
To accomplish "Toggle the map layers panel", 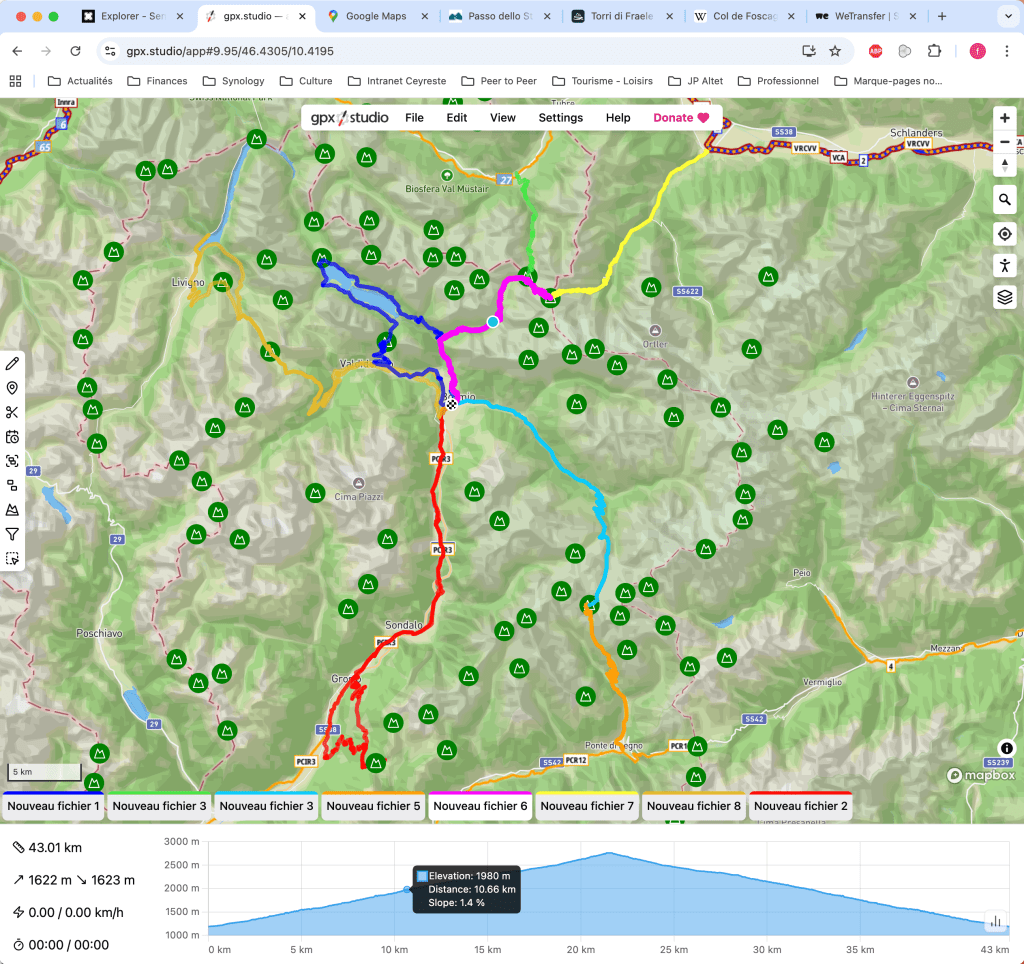I will pyautogui.click(x=1006, y=297).
